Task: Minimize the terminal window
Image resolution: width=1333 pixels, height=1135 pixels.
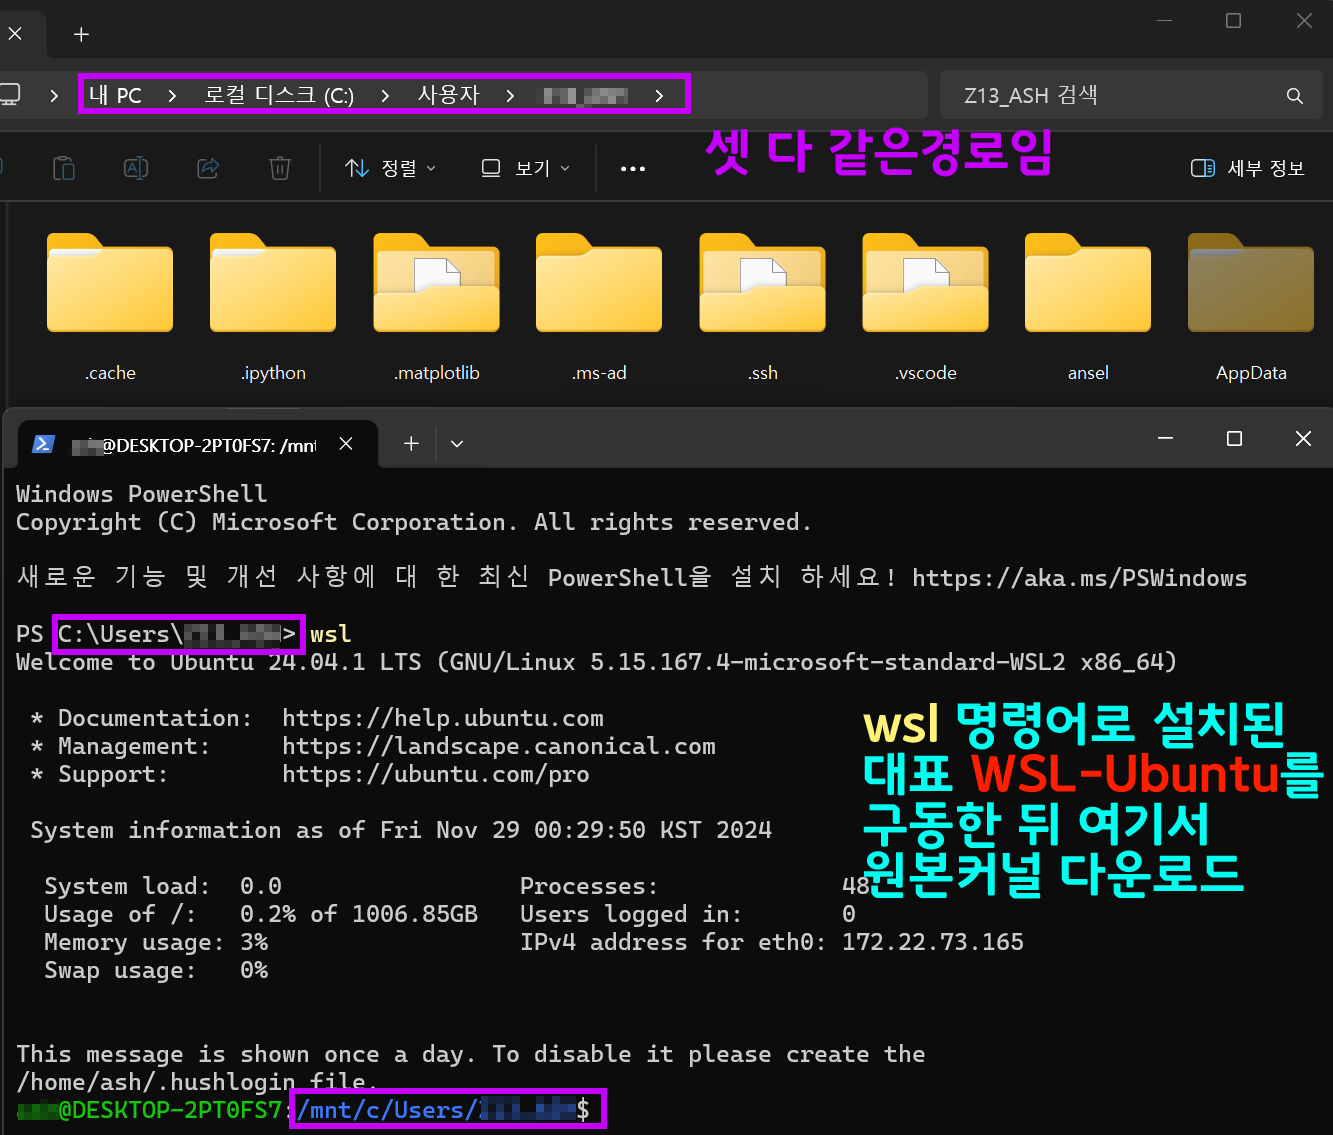Action: point(1165,439)
